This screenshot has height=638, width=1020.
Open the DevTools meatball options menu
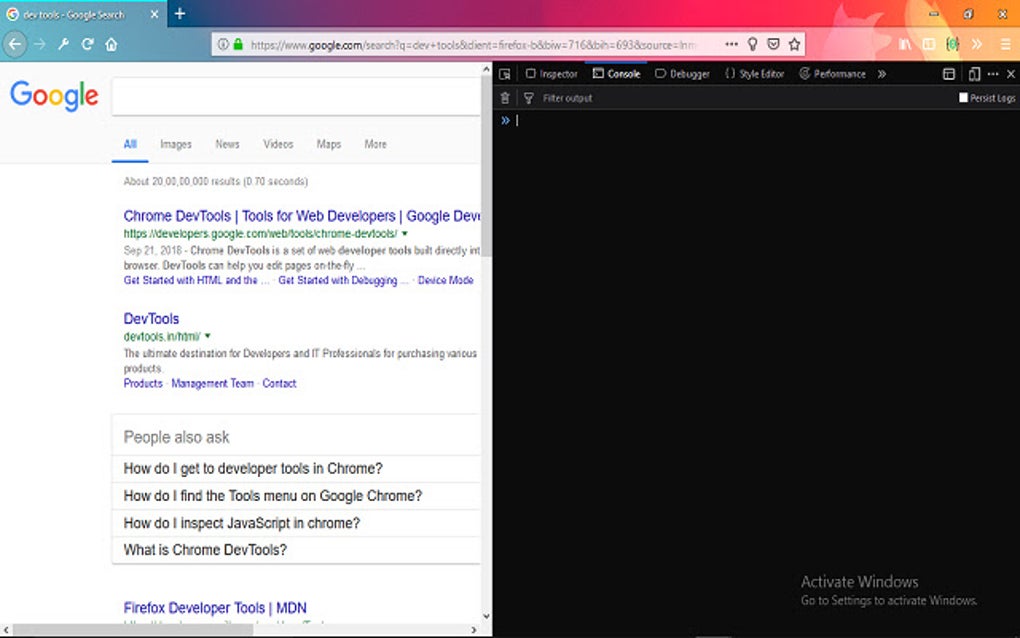(x=993, y=73)
